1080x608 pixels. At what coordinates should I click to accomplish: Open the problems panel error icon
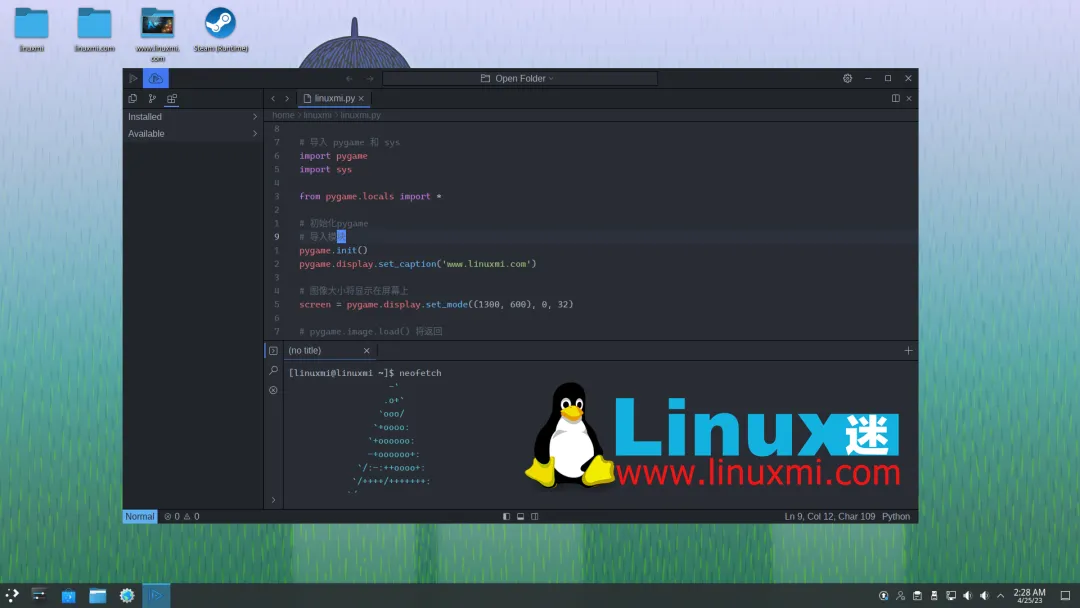click(x=273, y=390)
